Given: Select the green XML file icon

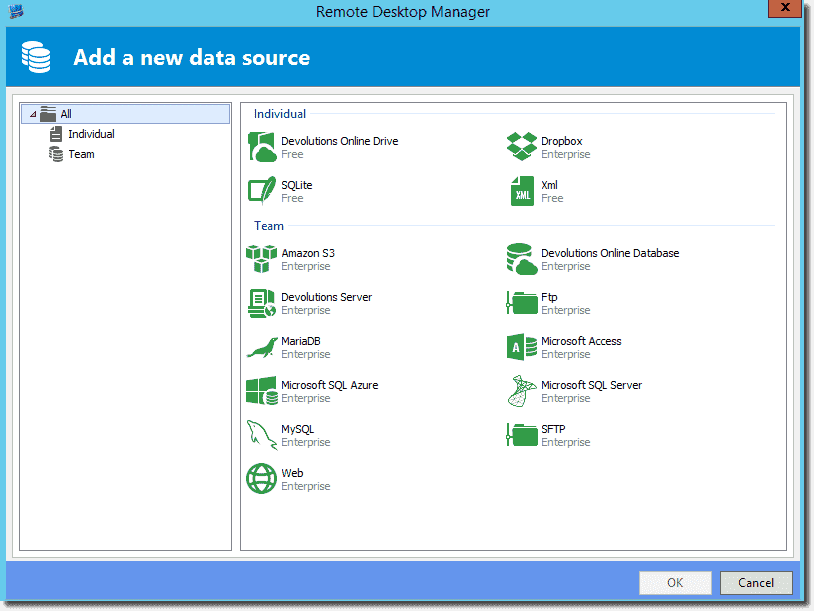Looking at the screenshot, I should (522, 191).
